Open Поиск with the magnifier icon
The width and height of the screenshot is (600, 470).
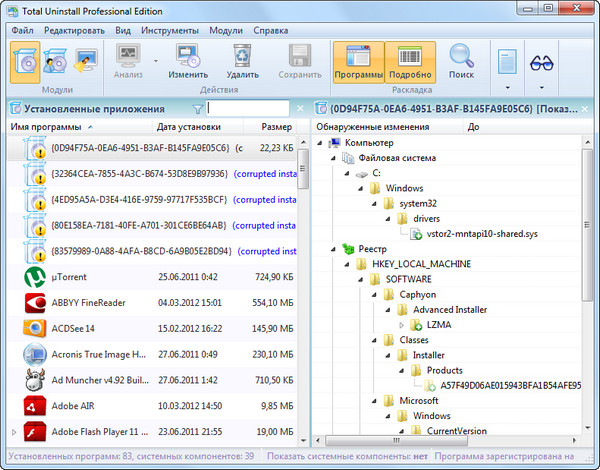pos(461,56)
